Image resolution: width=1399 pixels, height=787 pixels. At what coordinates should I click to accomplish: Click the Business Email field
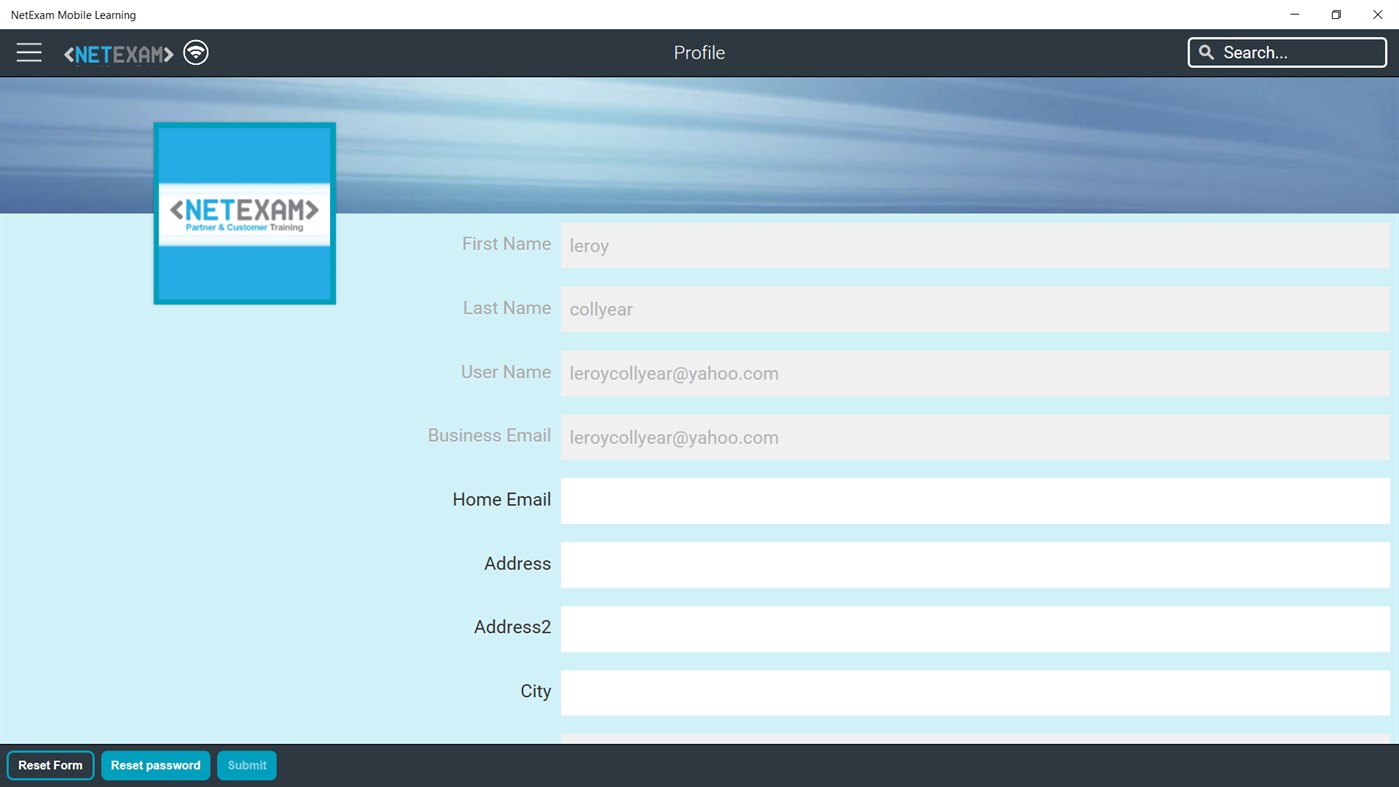point(975,437)
